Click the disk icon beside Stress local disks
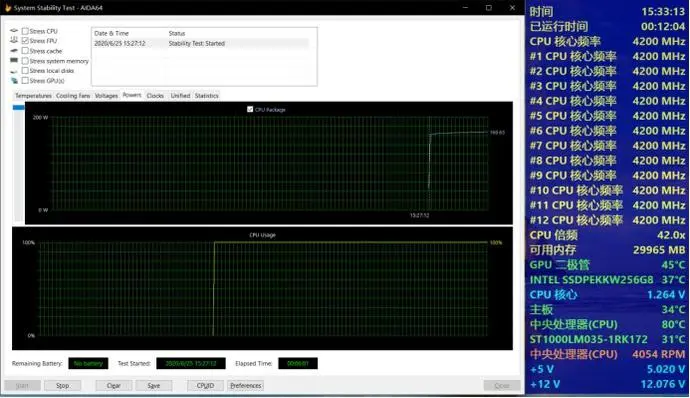Image resolution: width=690 pixels, height=398 pixels. click(14, 71)
